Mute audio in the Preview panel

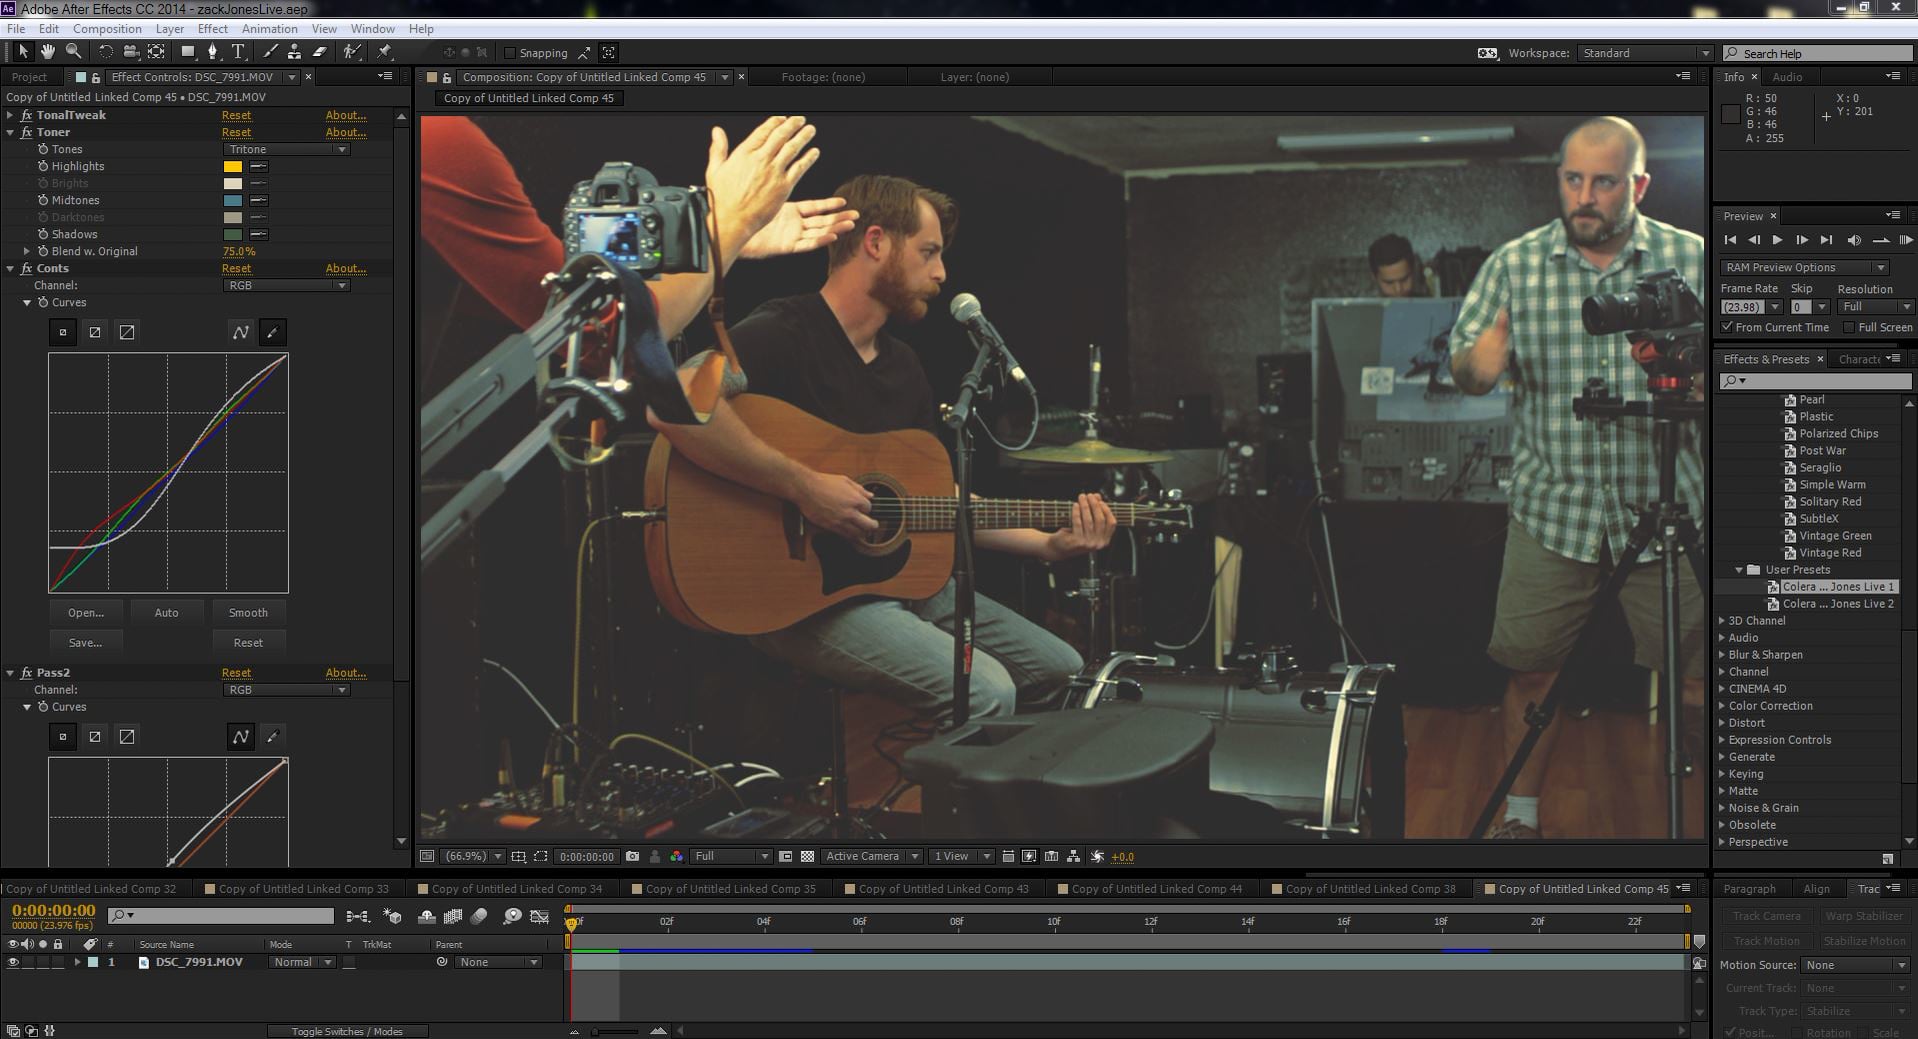(1854, 240)
